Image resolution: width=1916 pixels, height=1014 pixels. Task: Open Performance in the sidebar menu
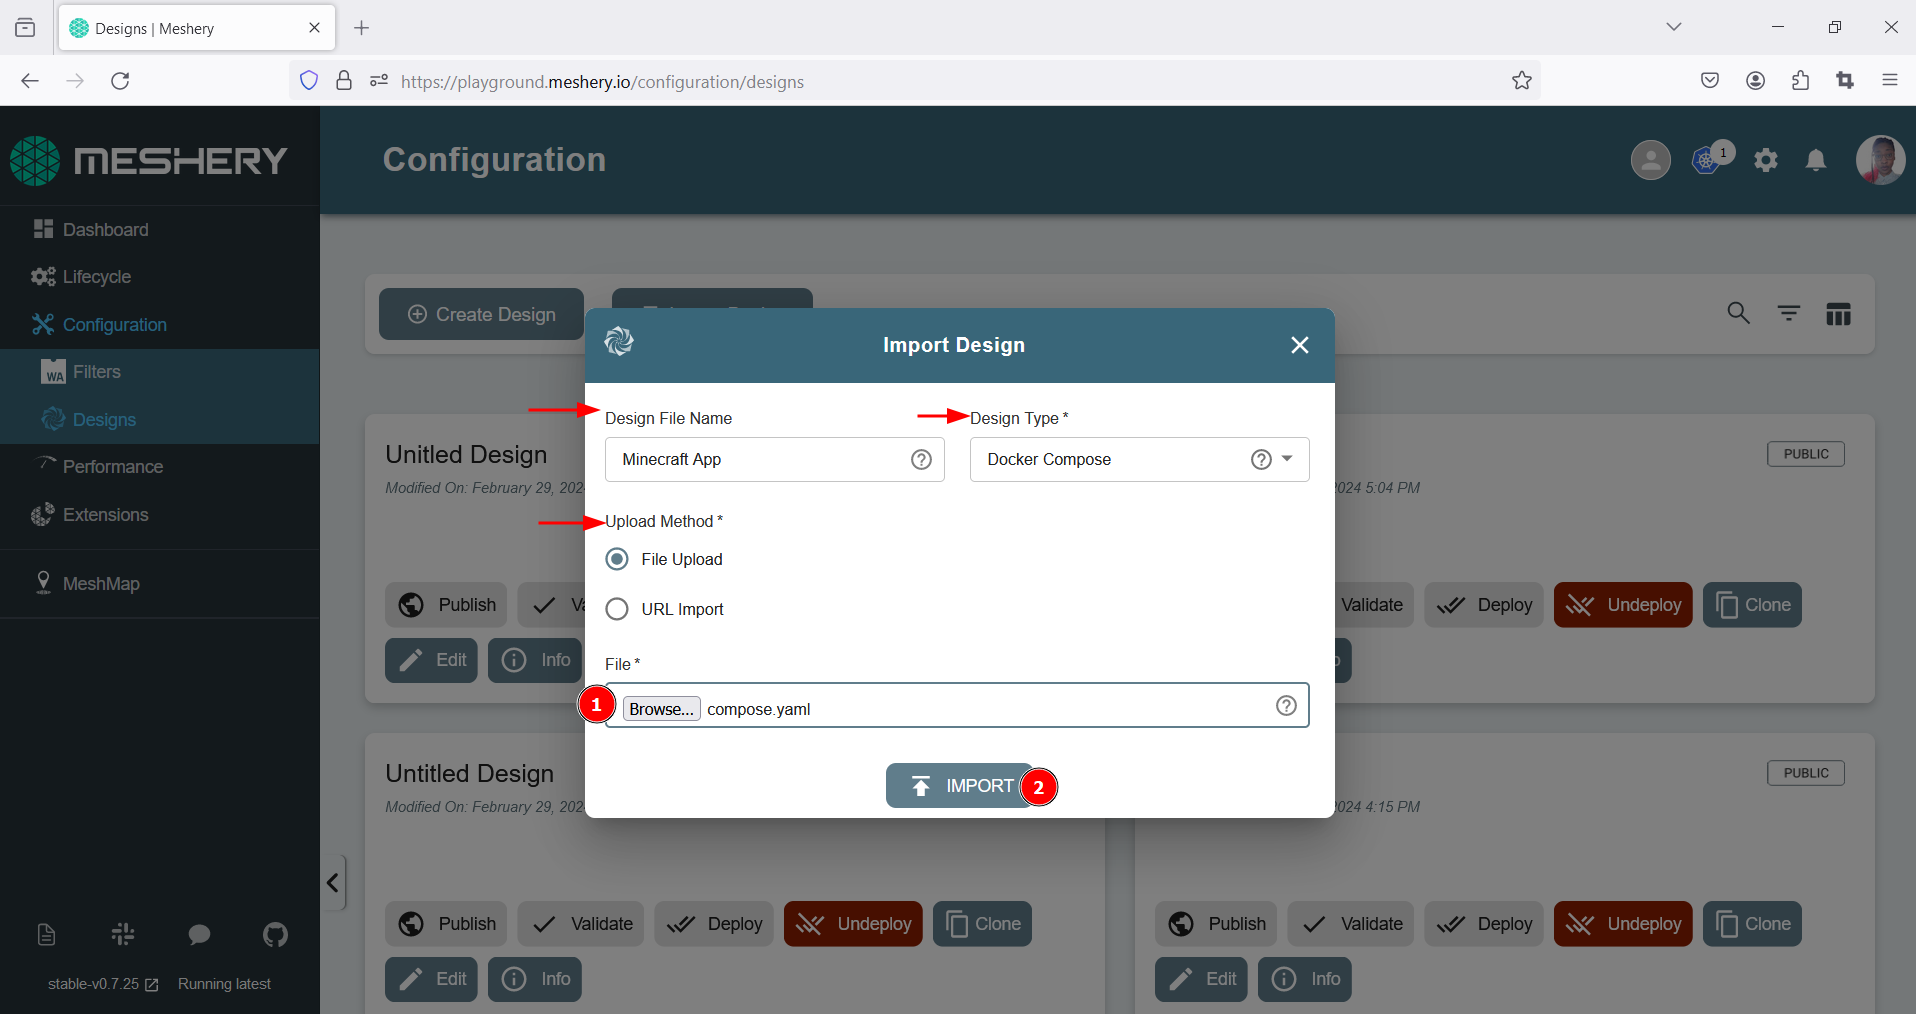(x=112, y=467)
